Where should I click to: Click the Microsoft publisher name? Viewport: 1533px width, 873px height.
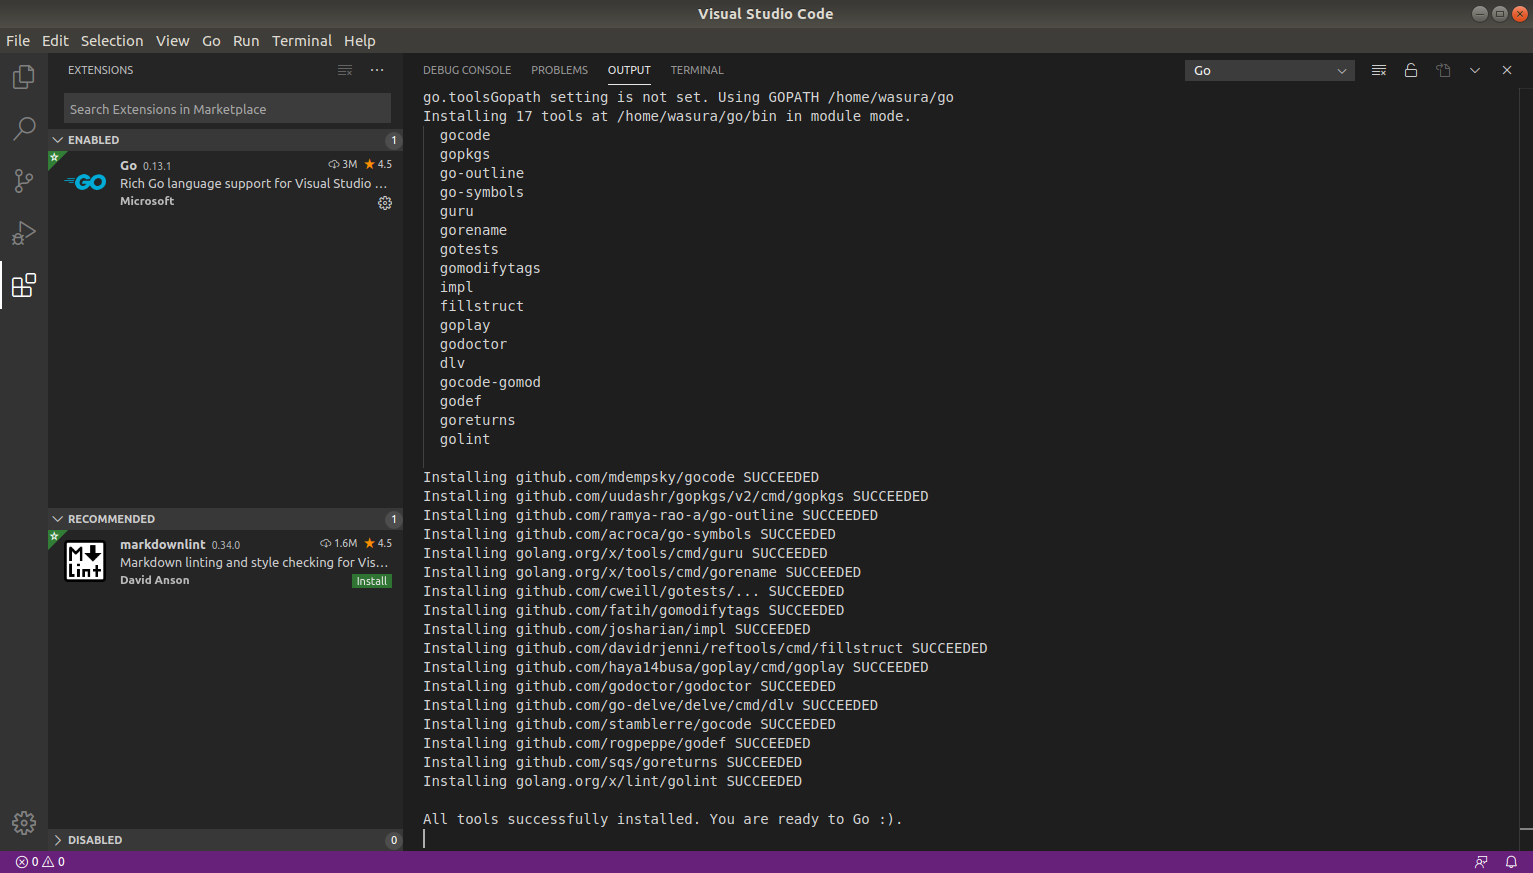coord(147,201)
